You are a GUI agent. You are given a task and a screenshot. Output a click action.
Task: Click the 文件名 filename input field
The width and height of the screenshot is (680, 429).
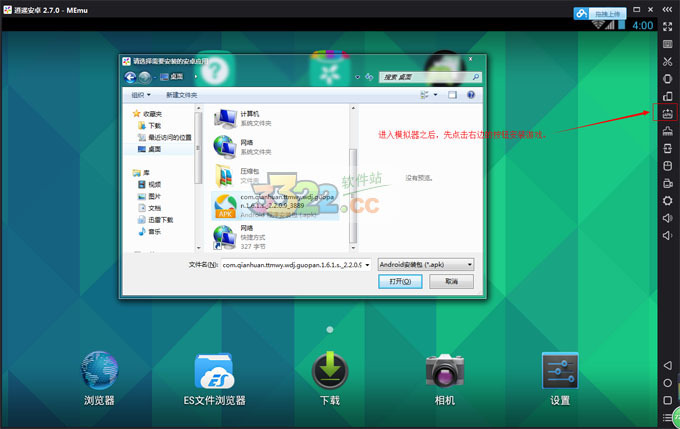(x=292, y=265)
